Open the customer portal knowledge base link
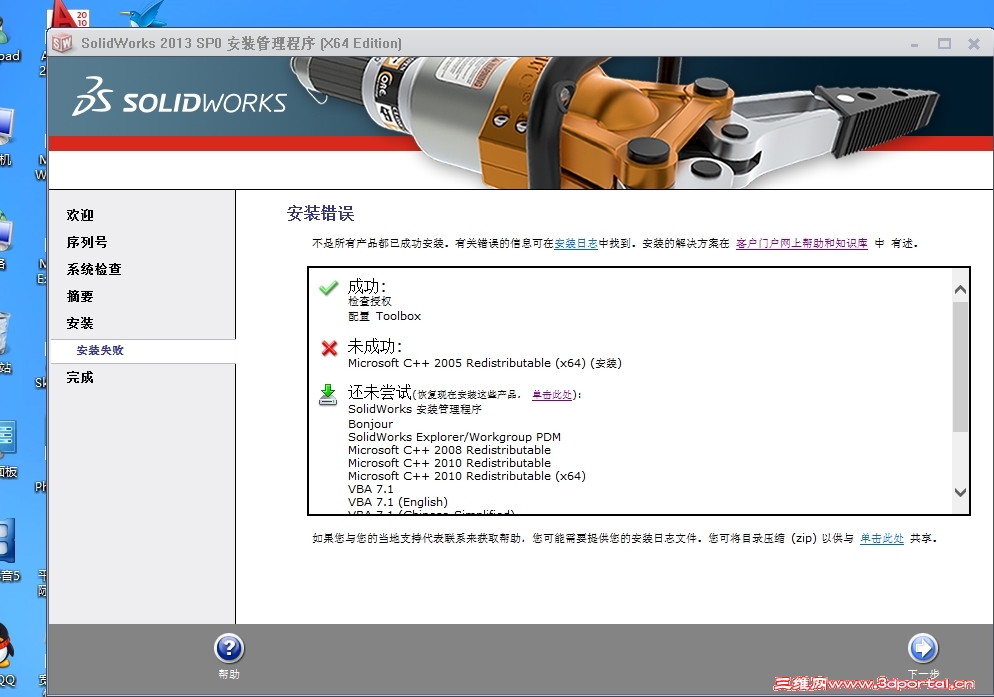The image size is (994, 697). point(801,243)
